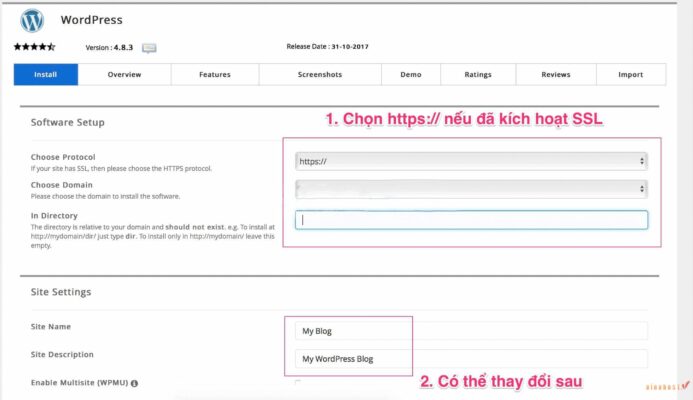693x400 pixels.
Task: Open the Import tab
Action: pos(631,75)
